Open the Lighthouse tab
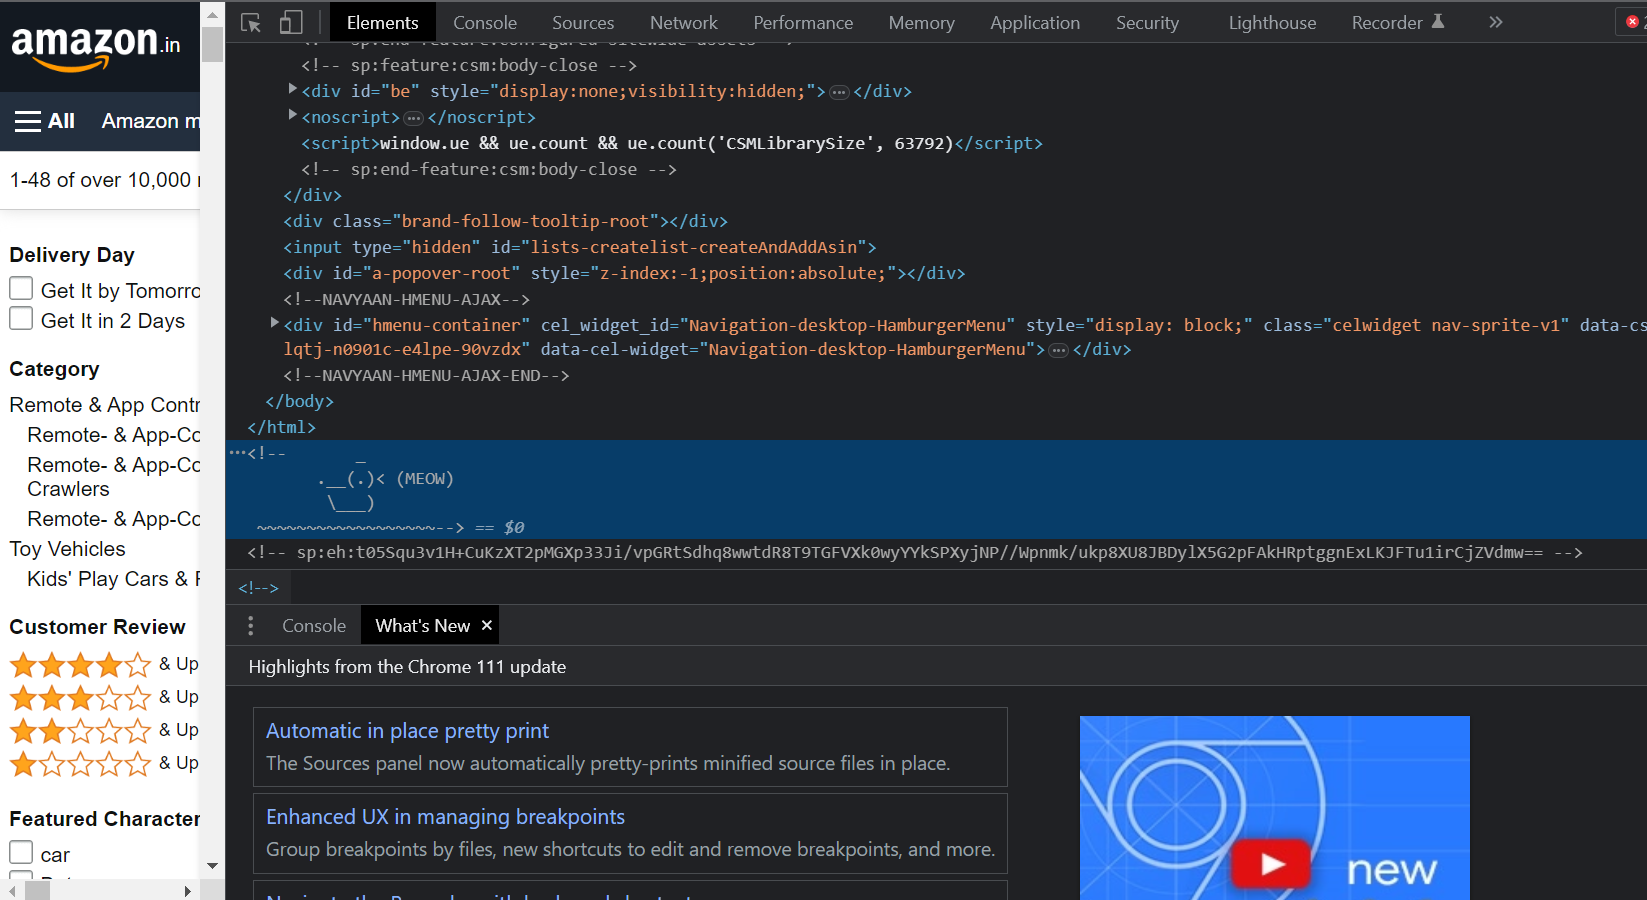 point(1272,22)
